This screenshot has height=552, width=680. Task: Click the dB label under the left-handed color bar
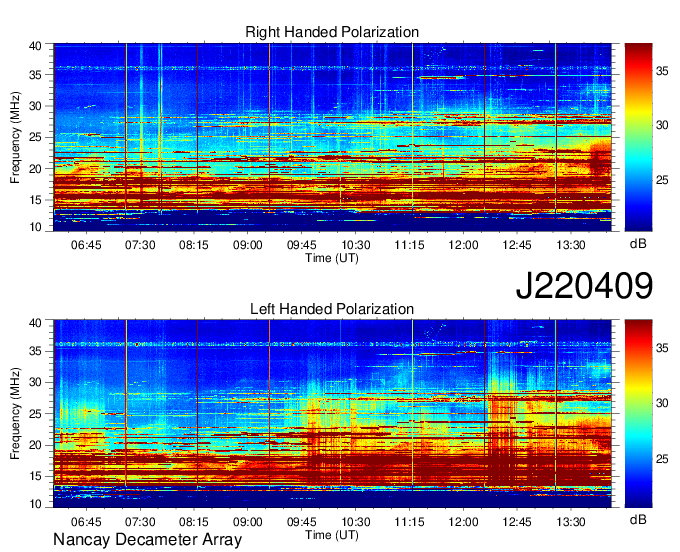(638, 519)
